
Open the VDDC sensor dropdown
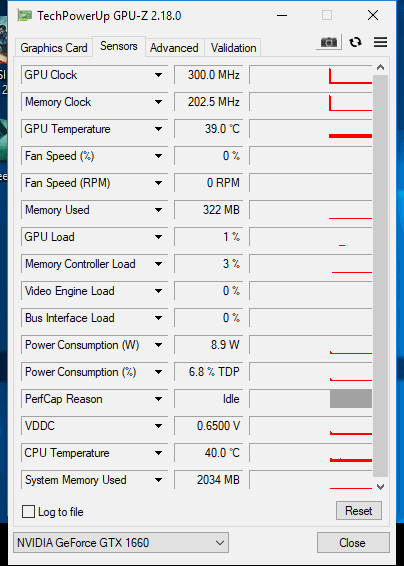[158, 426]
